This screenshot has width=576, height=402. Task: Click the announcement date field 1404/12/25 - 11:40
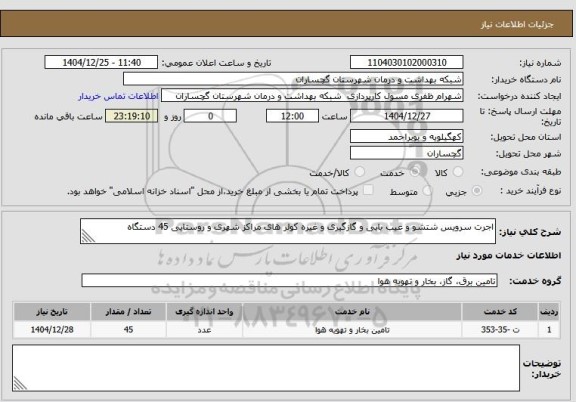(x=101, y=62)
